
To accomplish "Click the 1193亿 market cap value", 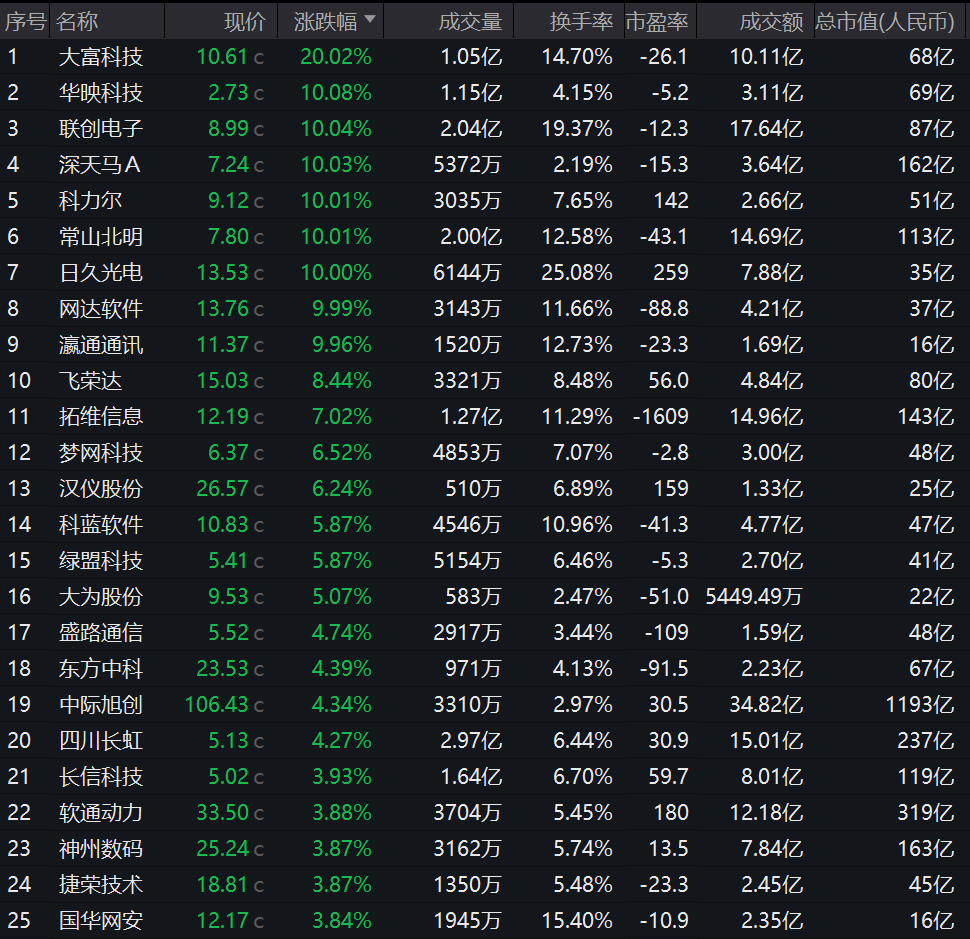I will click(920, 705).
